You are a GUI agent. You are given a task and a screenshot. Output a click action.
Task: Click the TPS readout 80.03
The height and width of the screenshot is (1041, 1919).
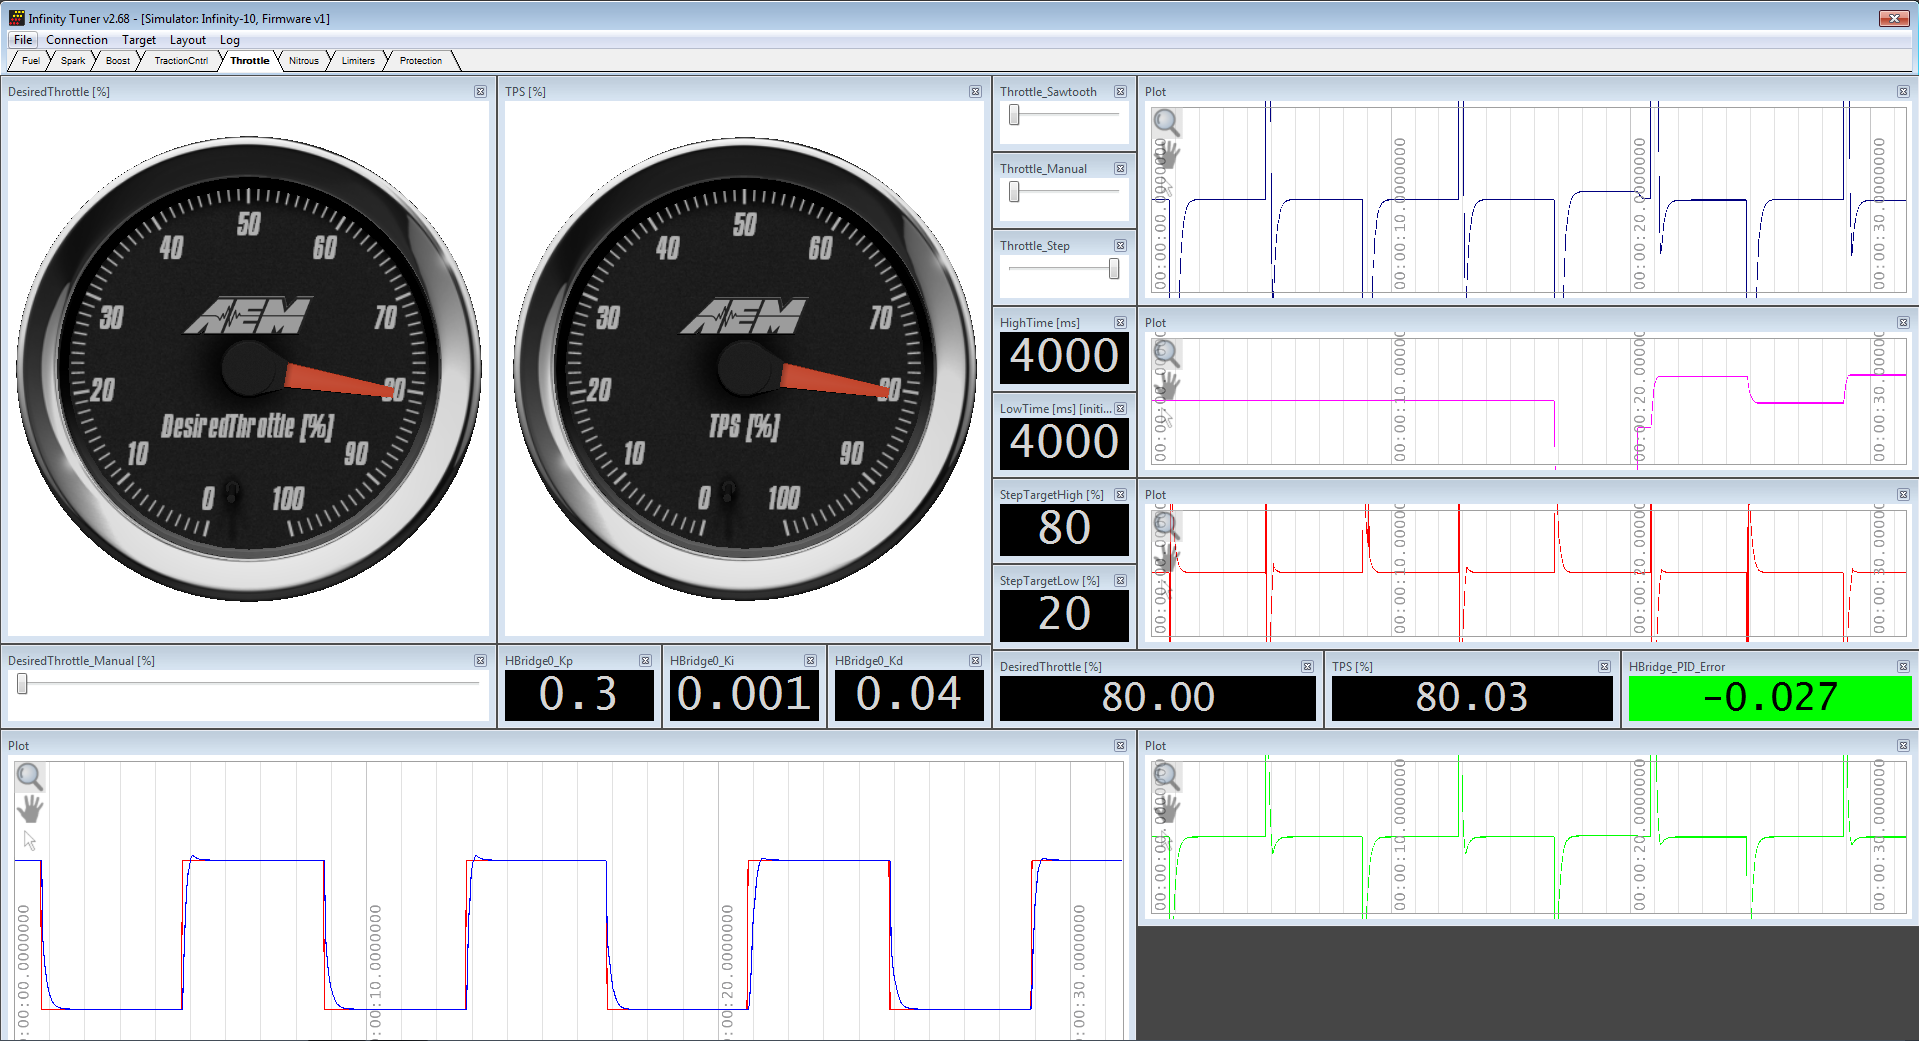(x=1472, y=698)
